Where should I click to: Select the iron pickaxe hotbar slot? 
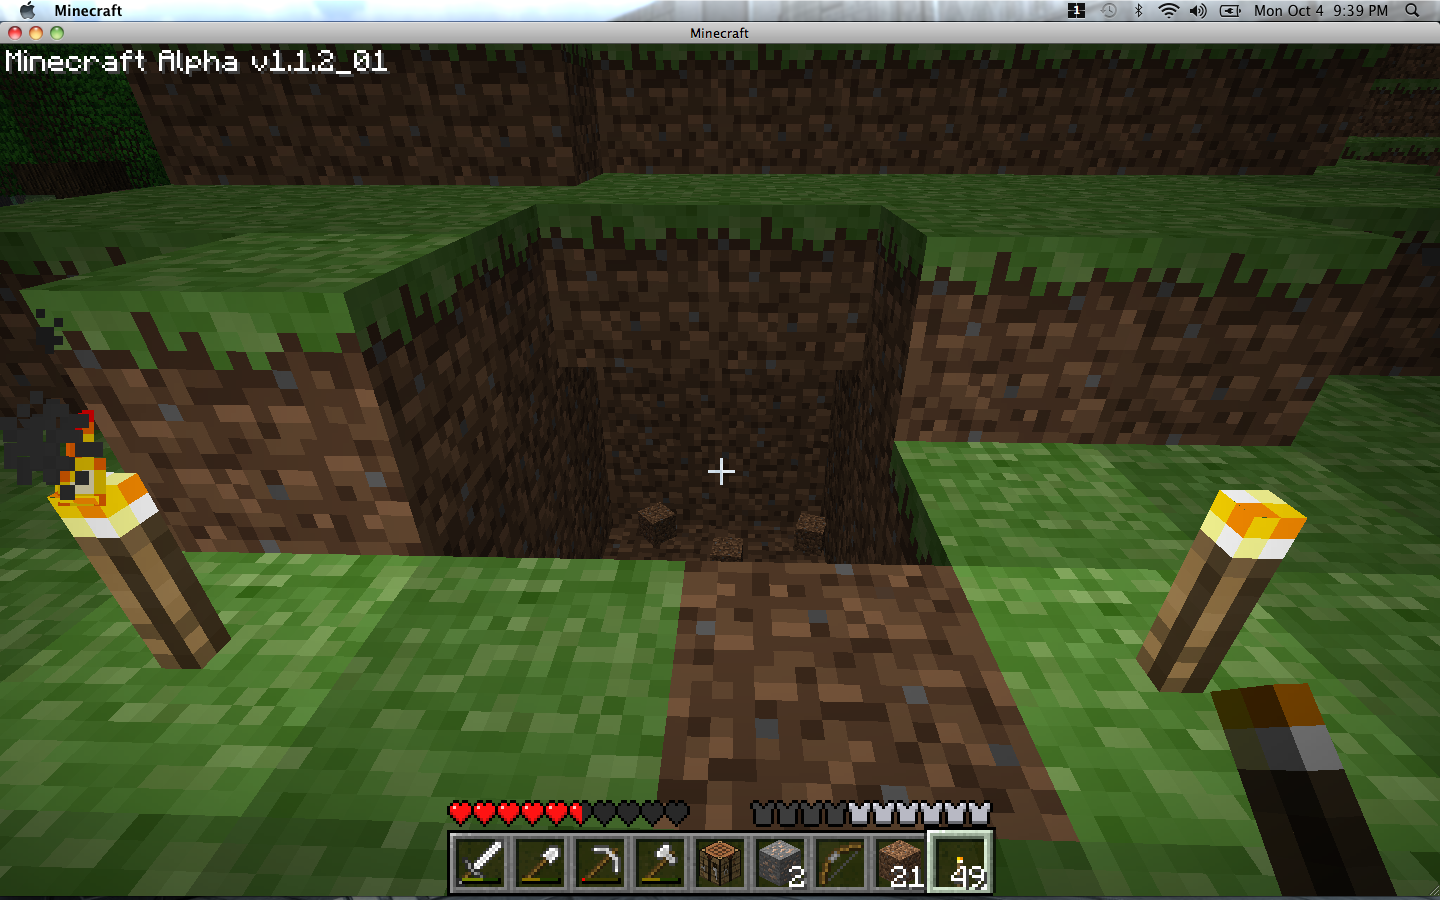coord(600,862)
